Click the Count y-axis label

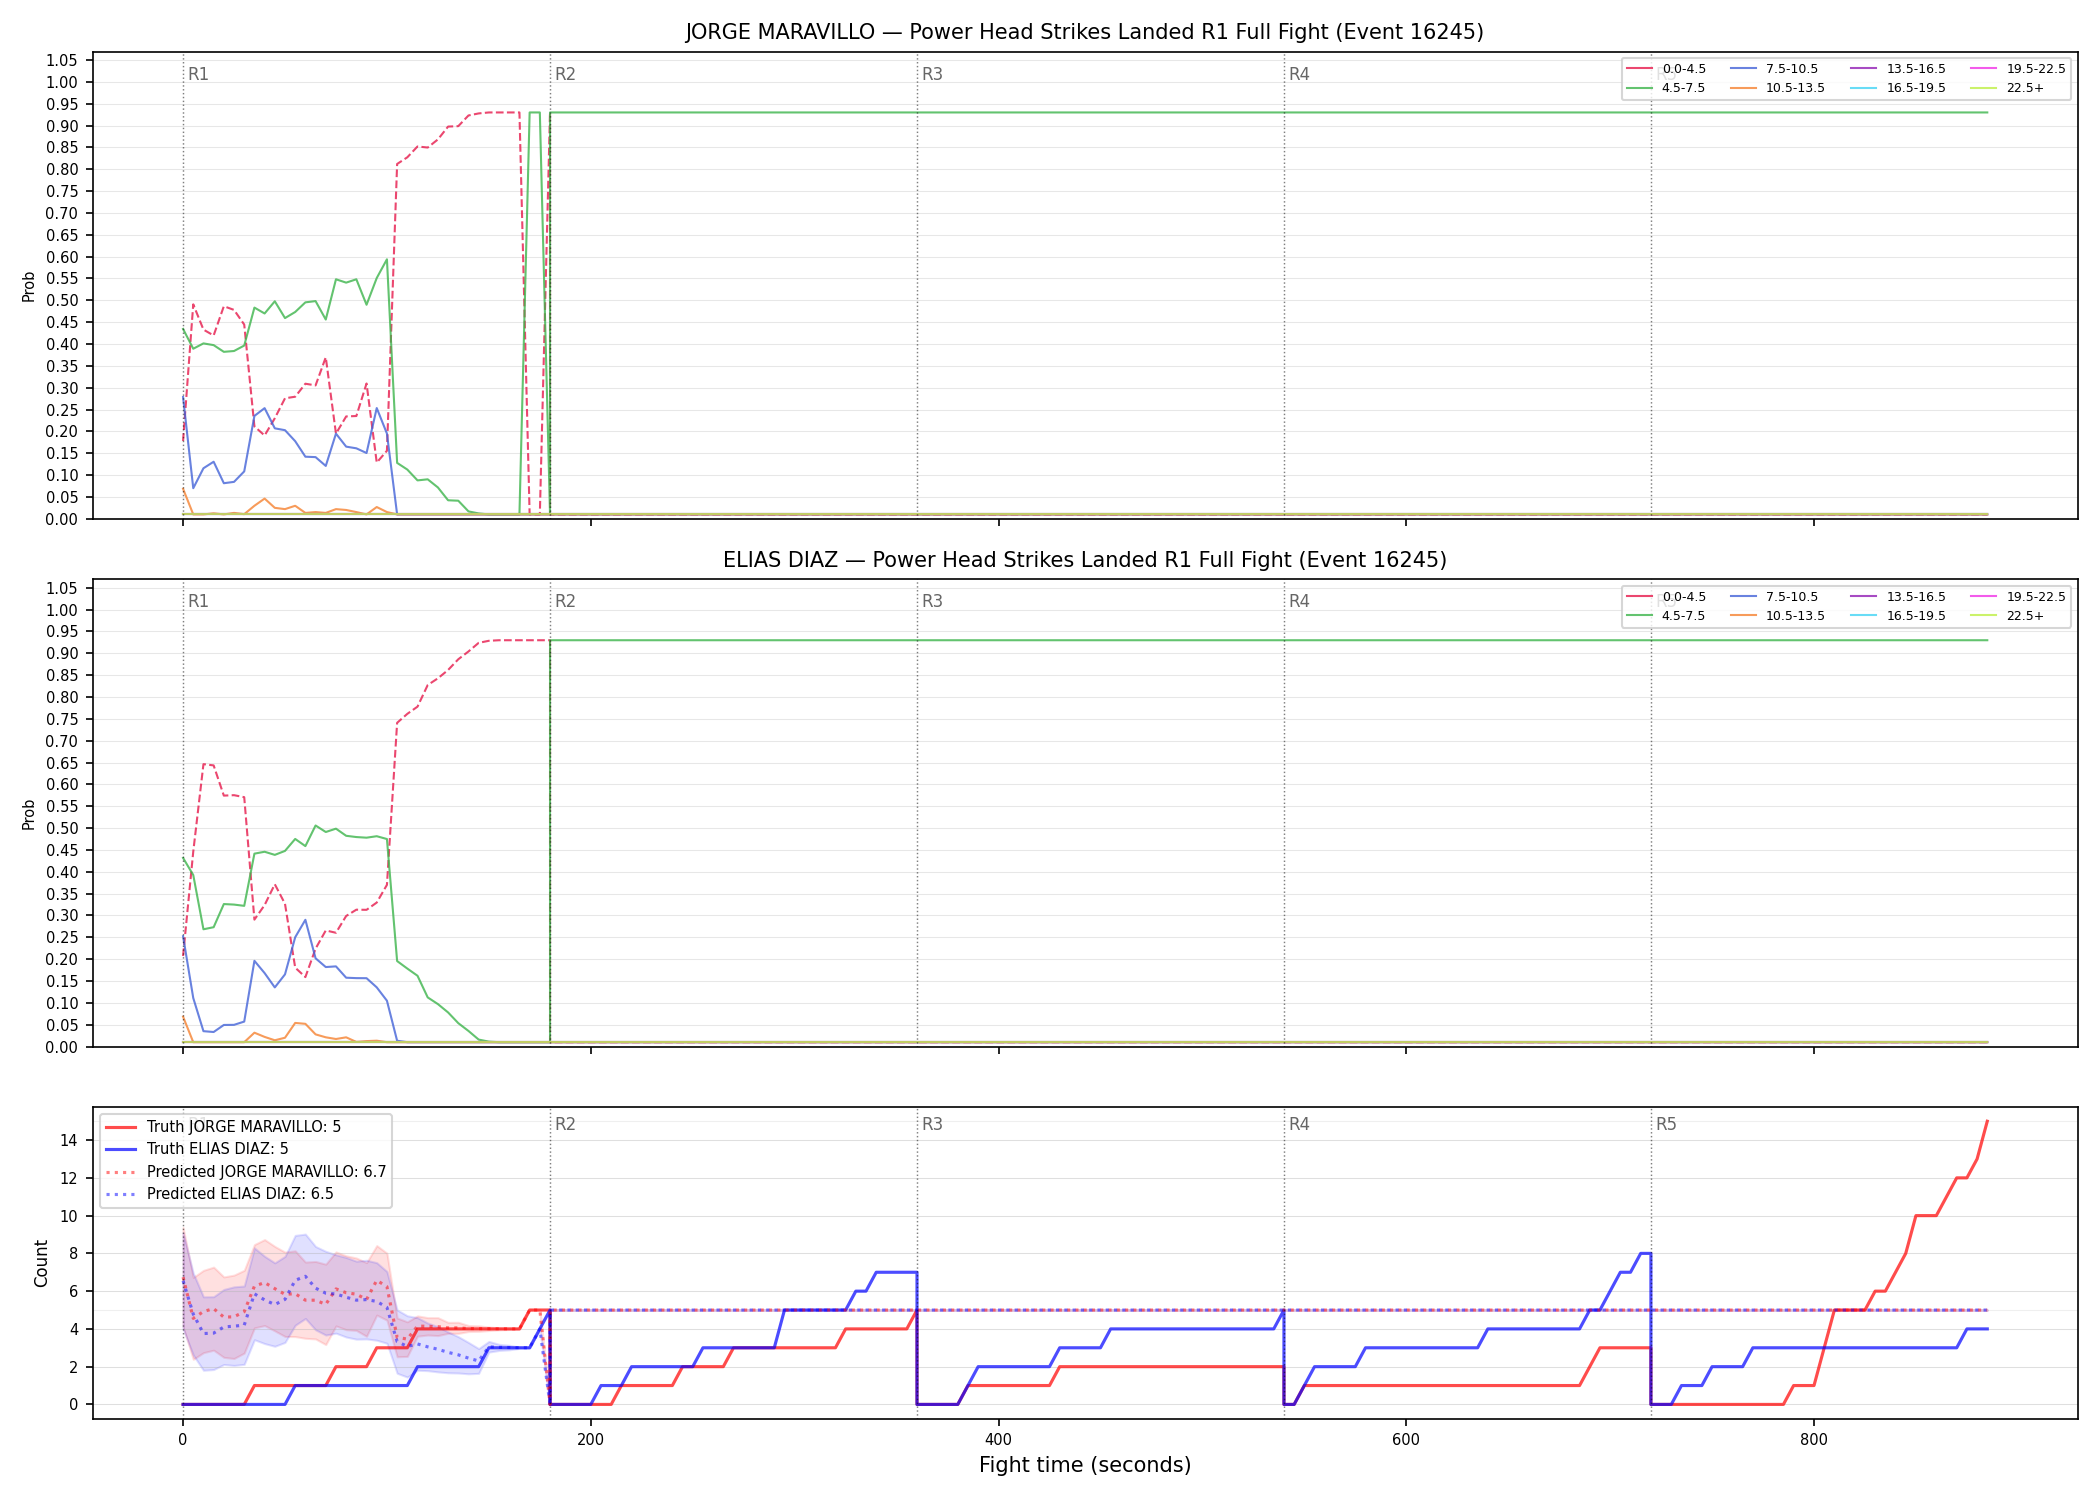pos(41,1263)
